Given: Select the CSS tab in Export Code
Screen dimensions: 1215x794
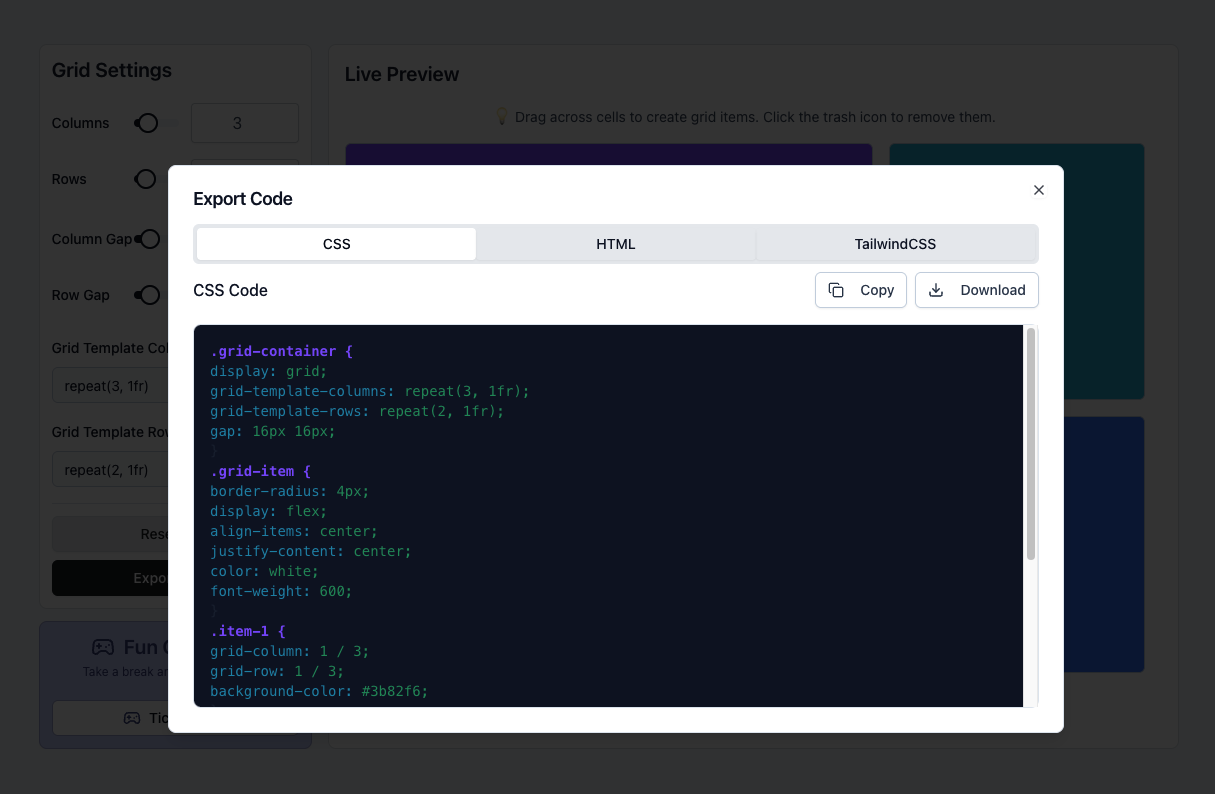Looking at the screenshot, I should [336, 243].
